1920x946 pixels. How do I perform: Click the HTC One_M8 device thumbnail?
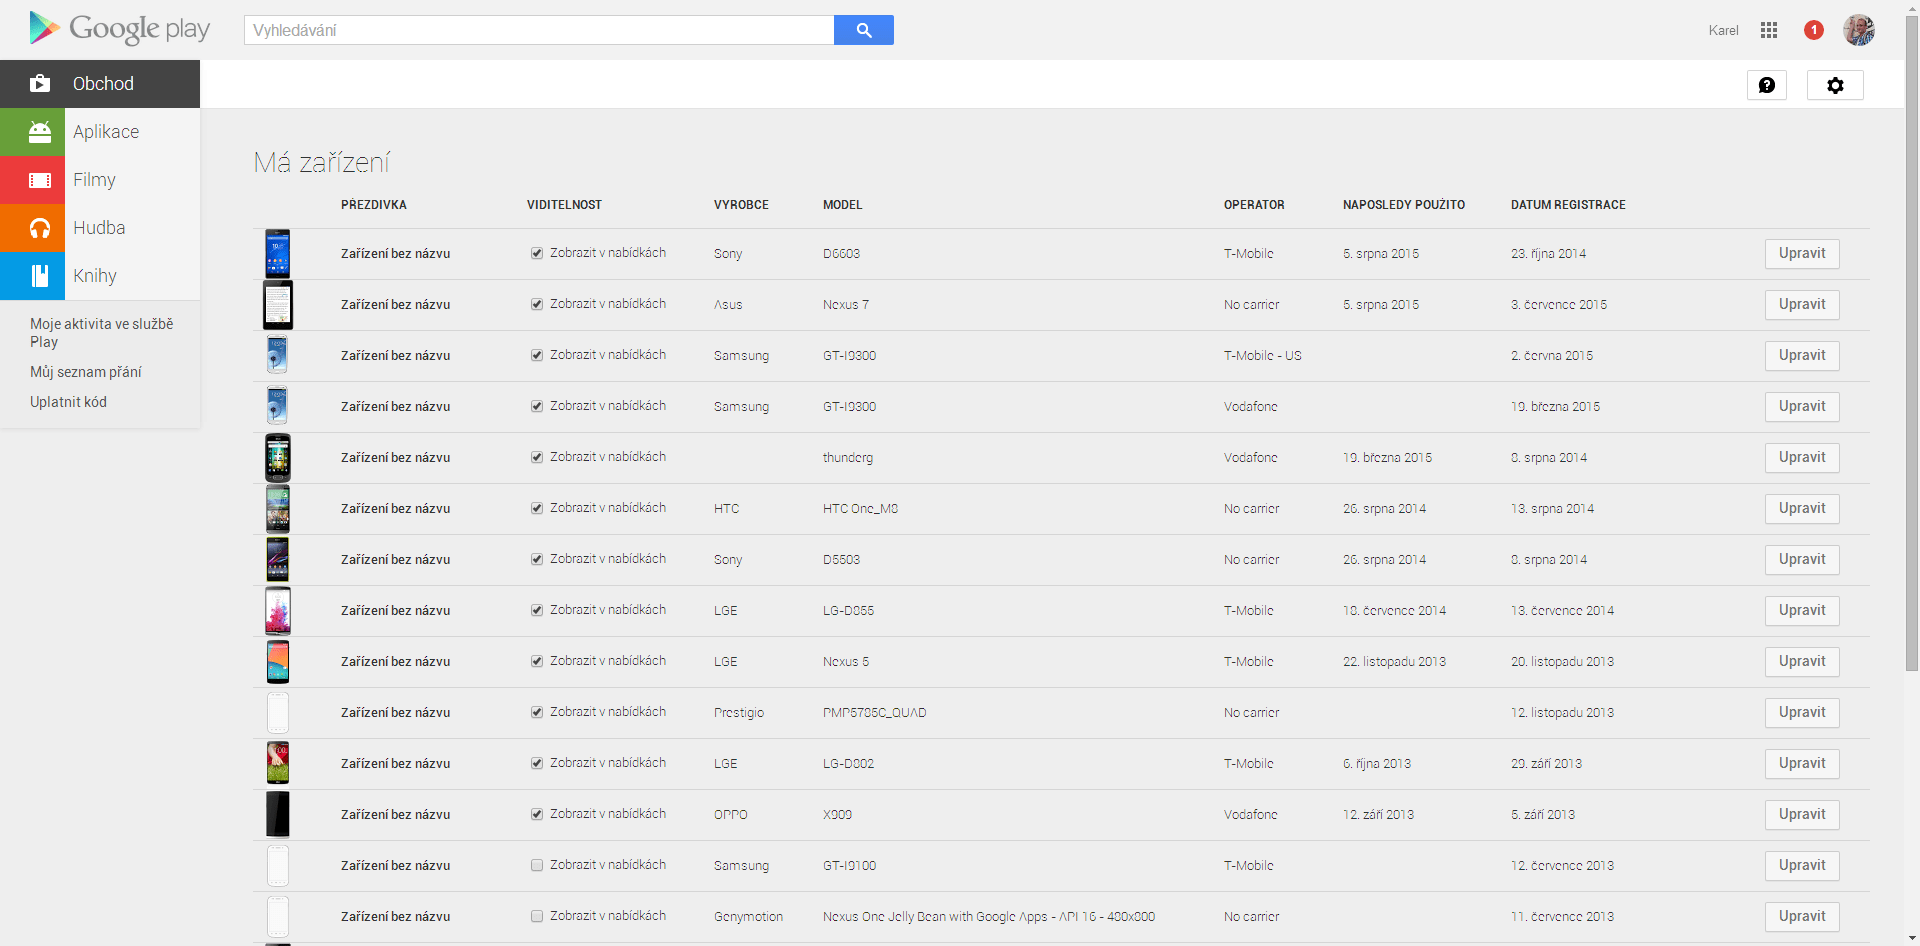pyautogui.click(x=278, y=509)
